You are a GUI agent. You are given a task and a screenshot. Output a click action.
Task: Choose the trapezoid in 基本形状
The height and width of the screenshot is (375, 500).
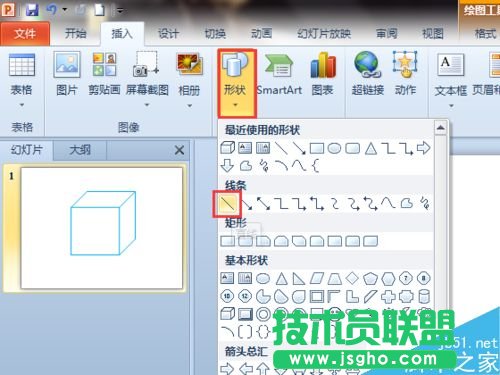point(334,278)
